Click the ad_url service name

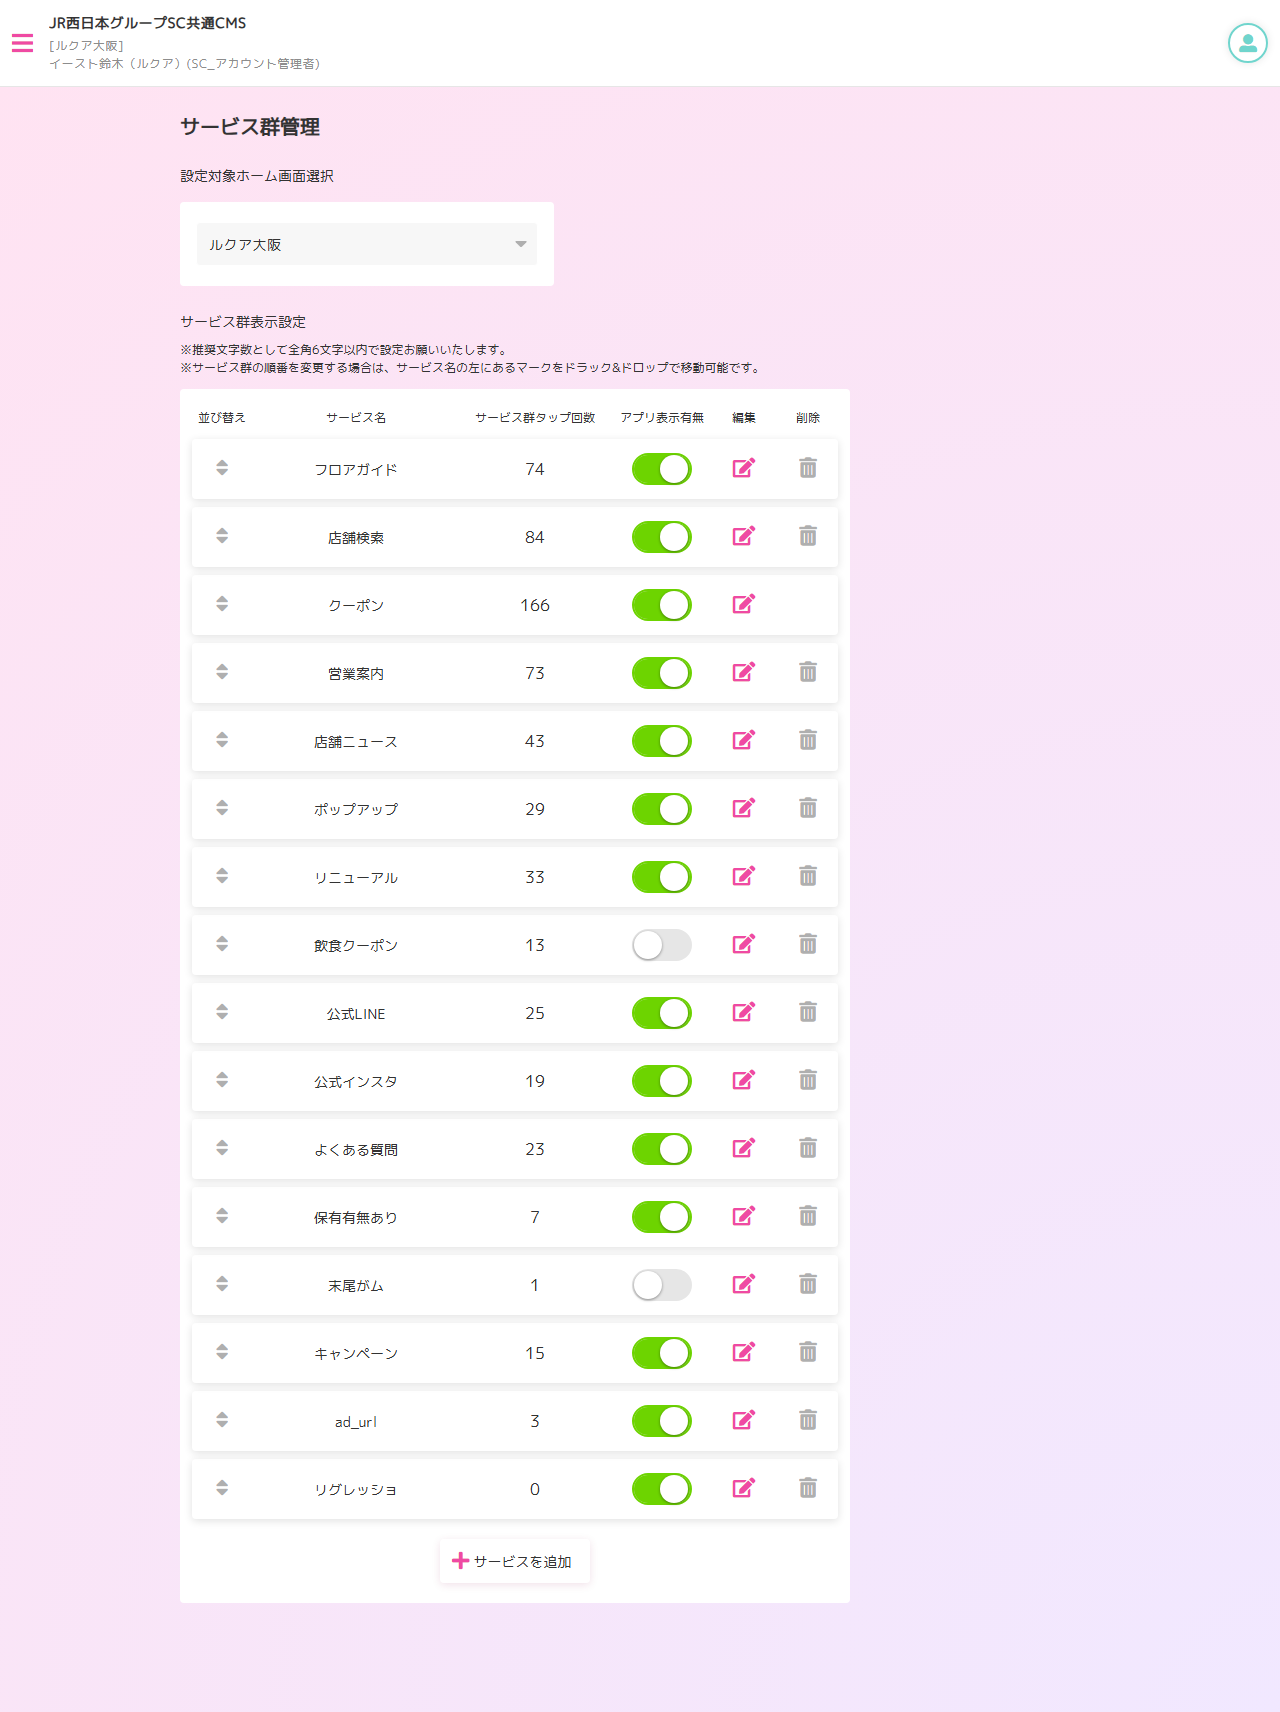(356, 1421)
